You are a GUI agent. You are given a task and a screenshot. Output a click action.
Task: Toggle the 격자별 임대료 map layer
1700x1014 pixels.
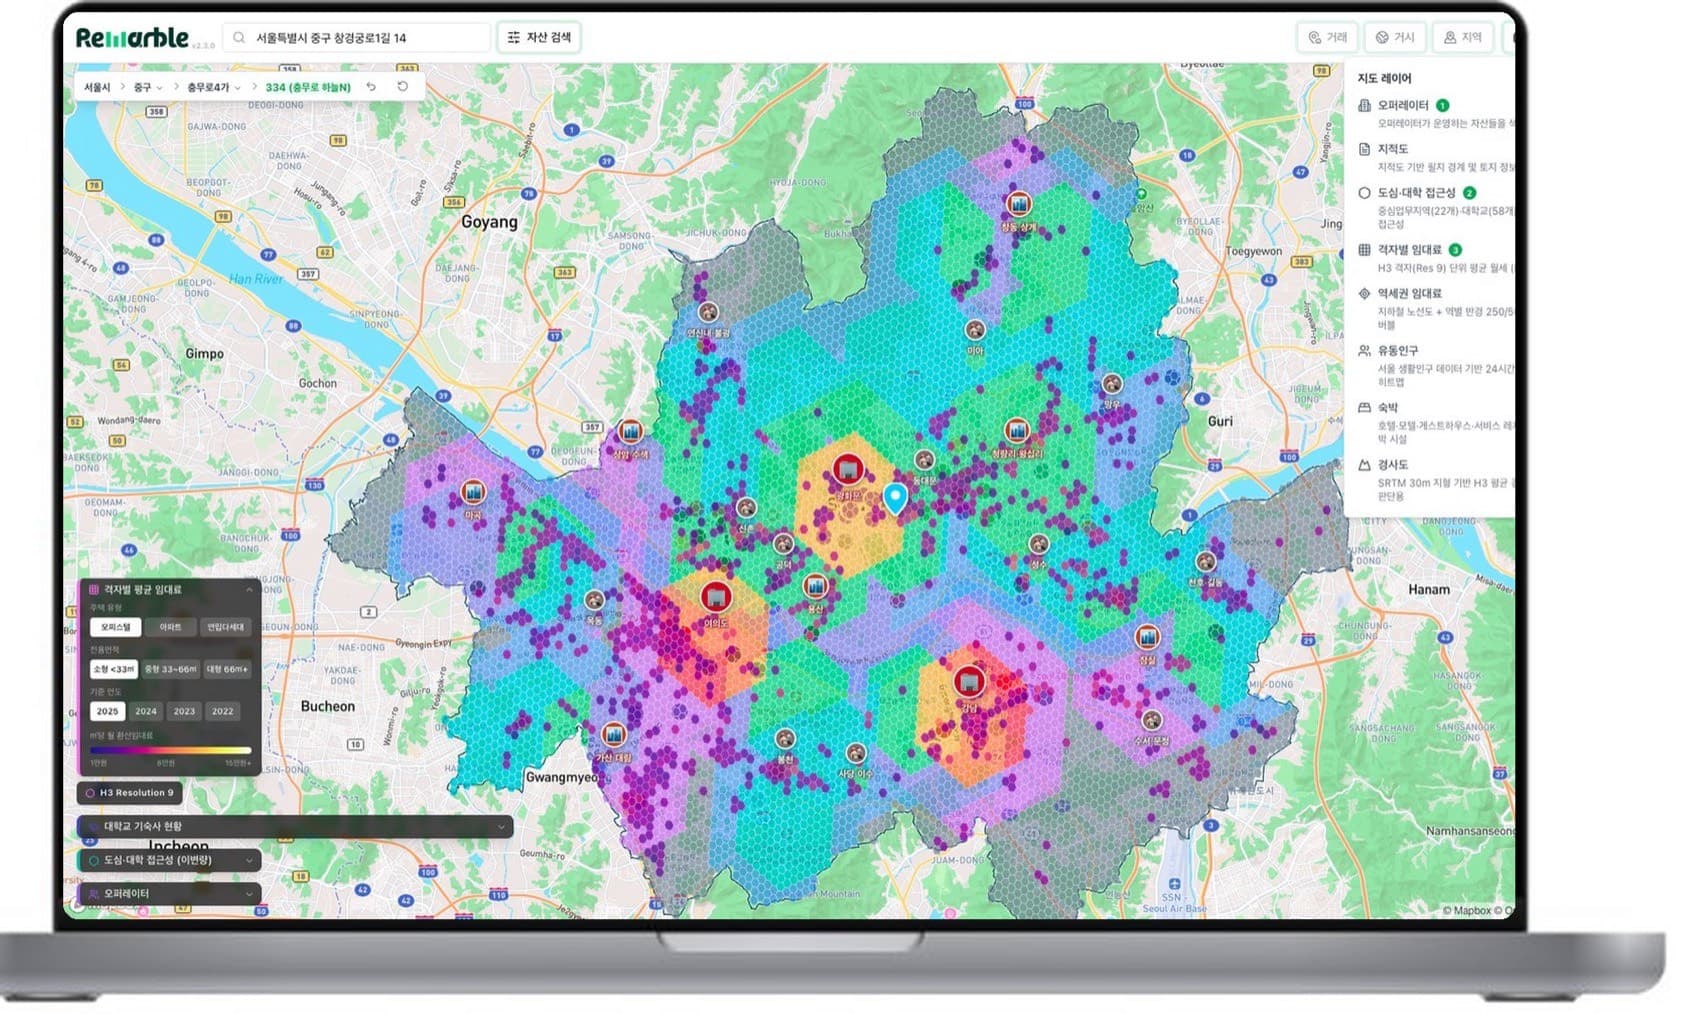click(x=1434, y=258)
